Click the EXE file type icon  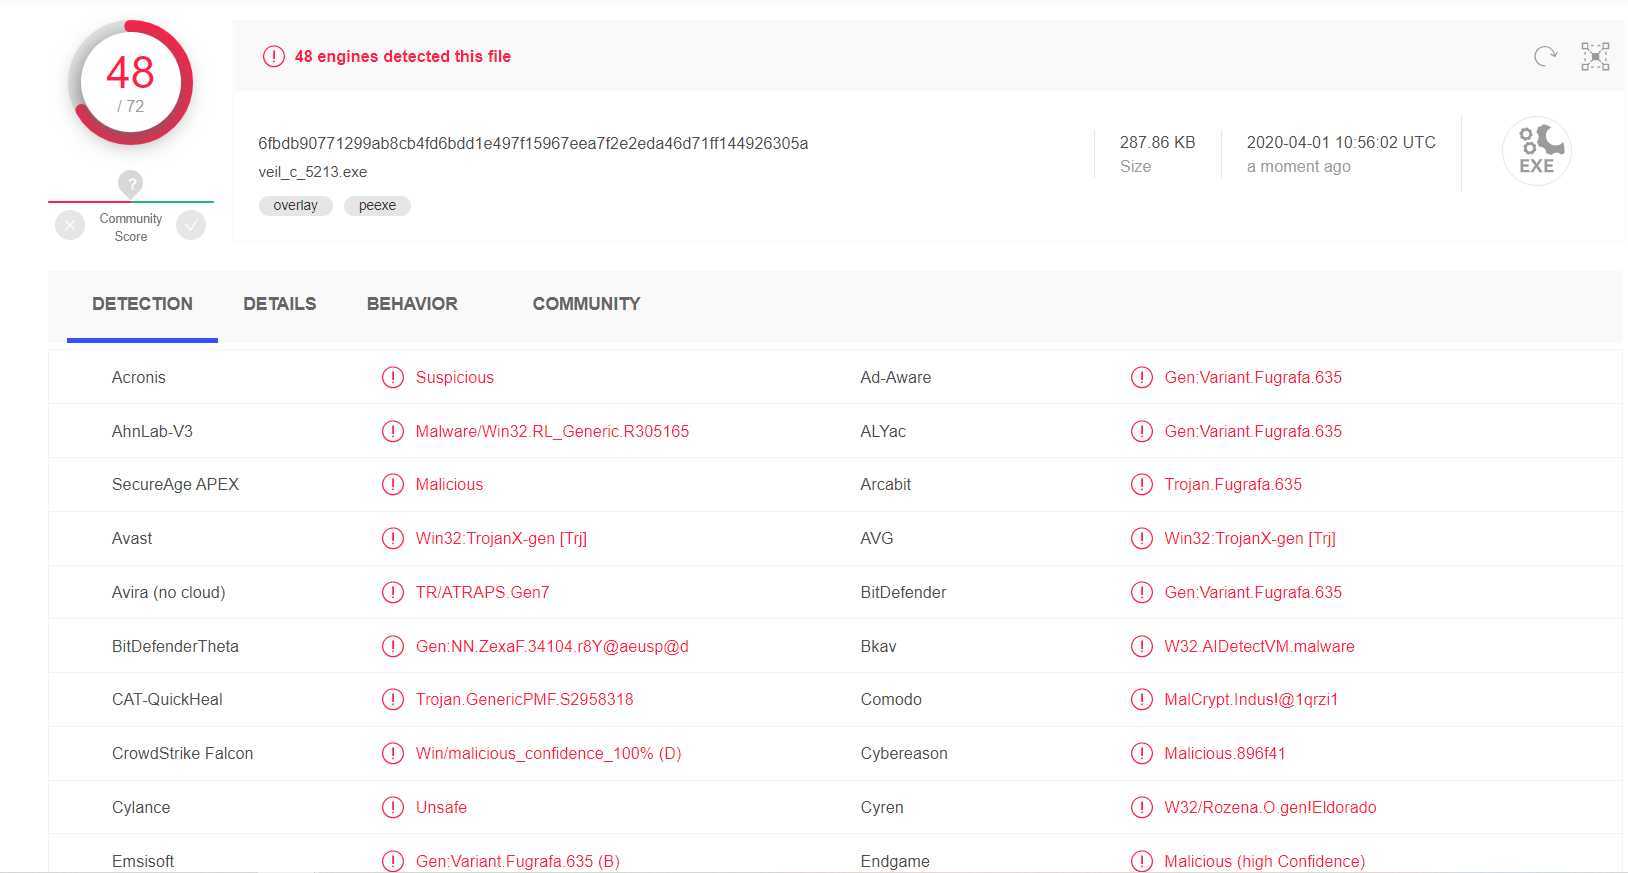1537,151
